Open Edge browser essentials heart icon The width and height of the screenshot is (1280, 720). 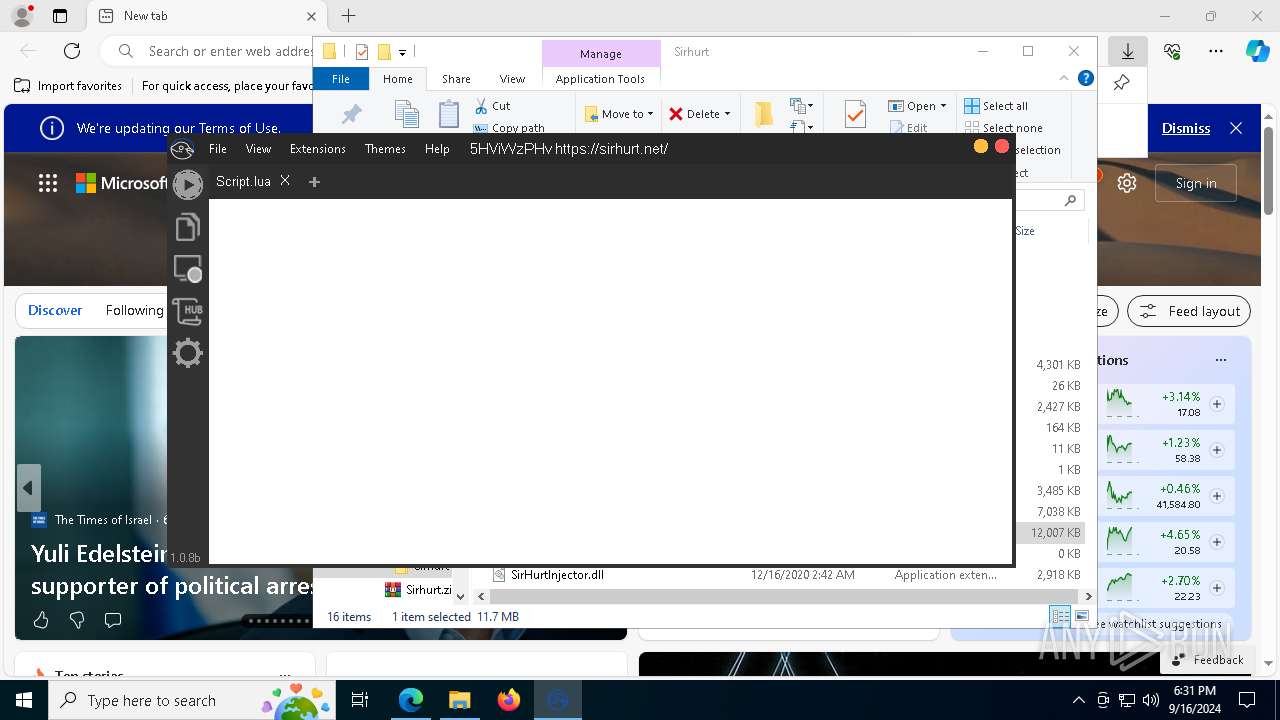(x=1172, y=51)
